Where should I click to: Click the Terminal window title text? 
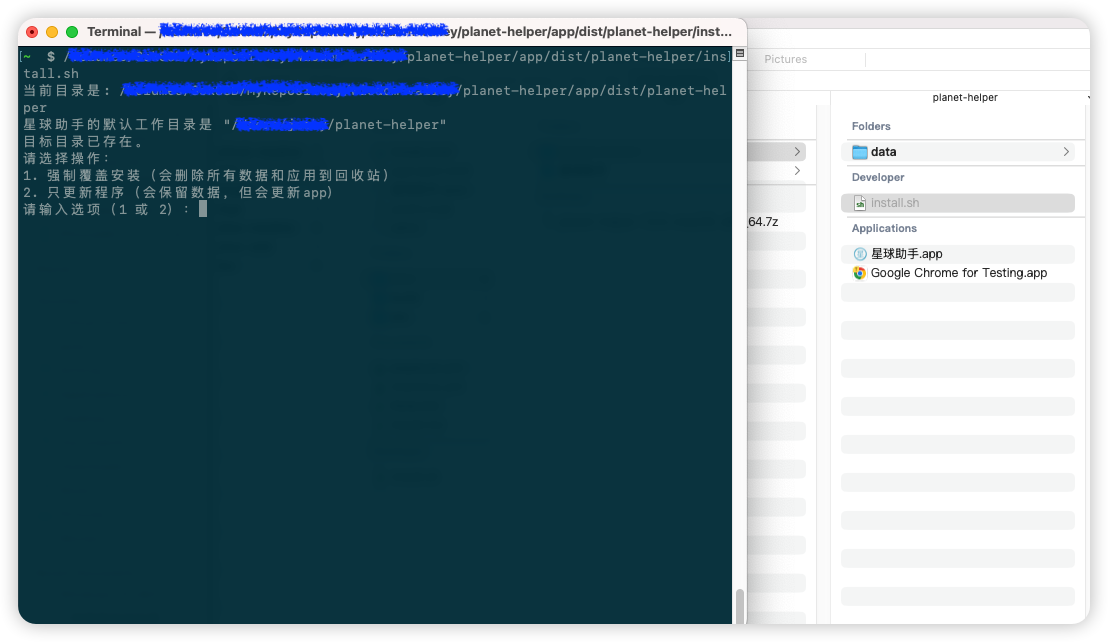[410, 32]
